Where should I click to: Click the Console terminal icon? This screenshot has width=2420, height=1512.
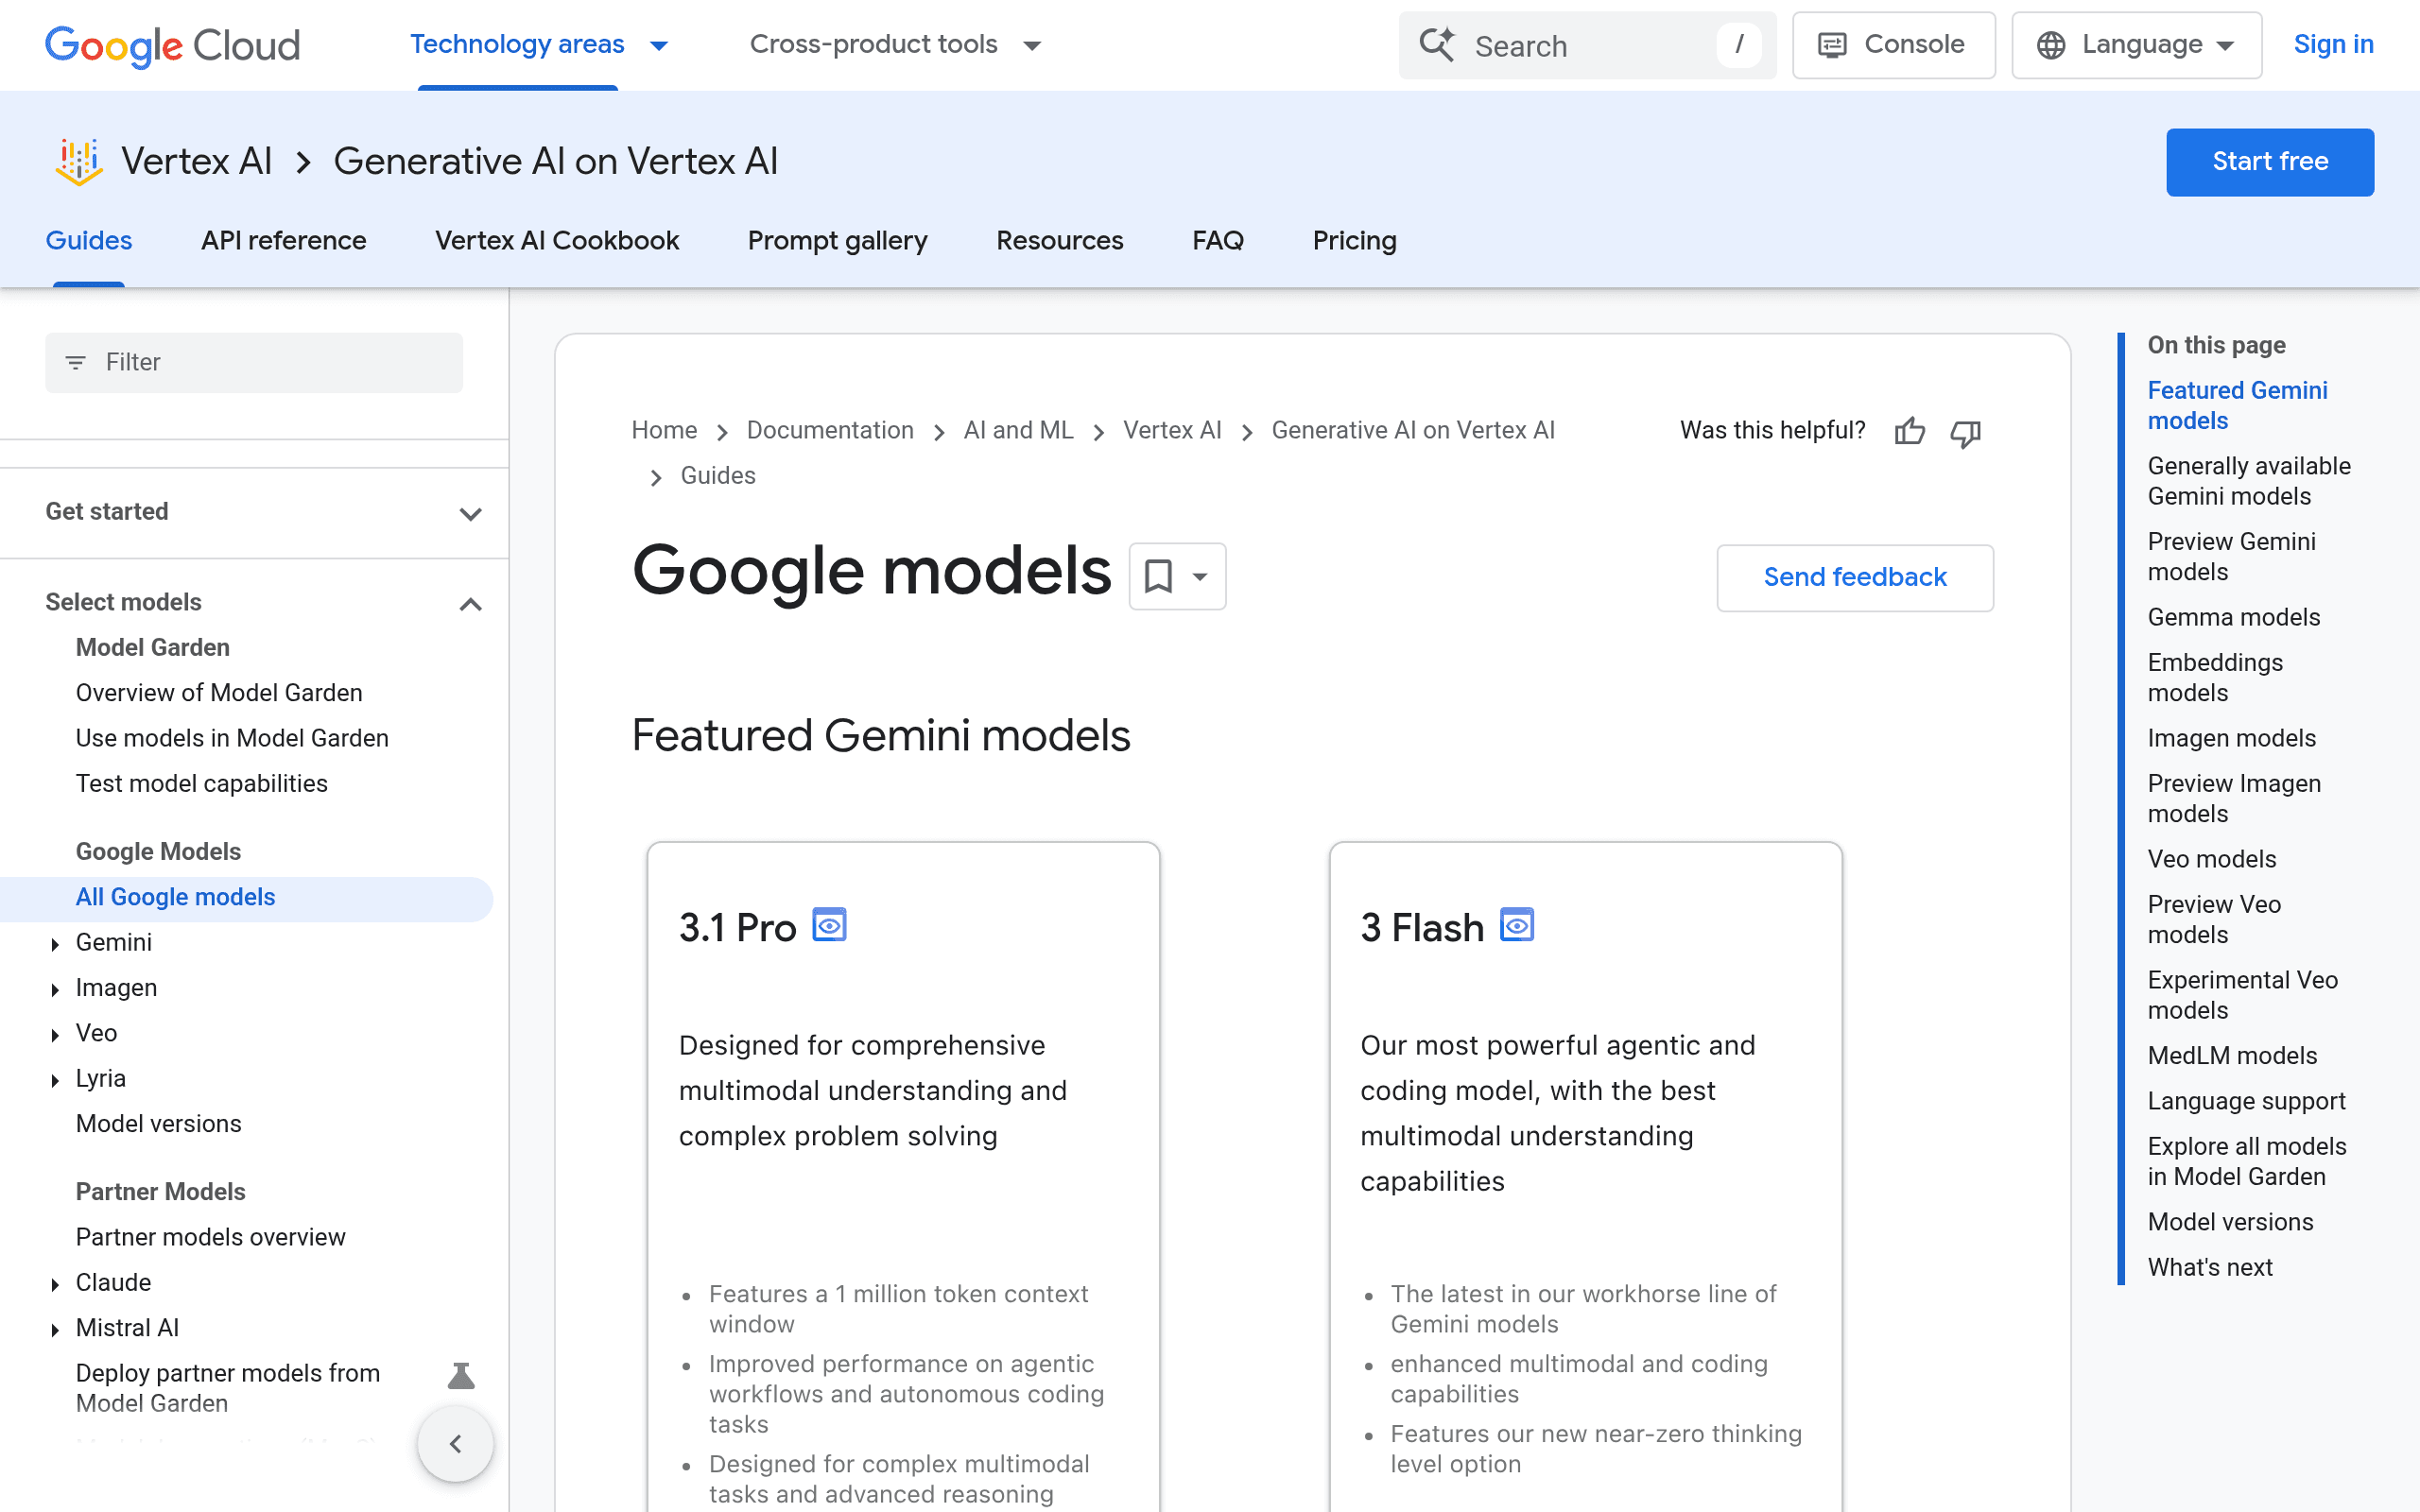coord(1831,45)
